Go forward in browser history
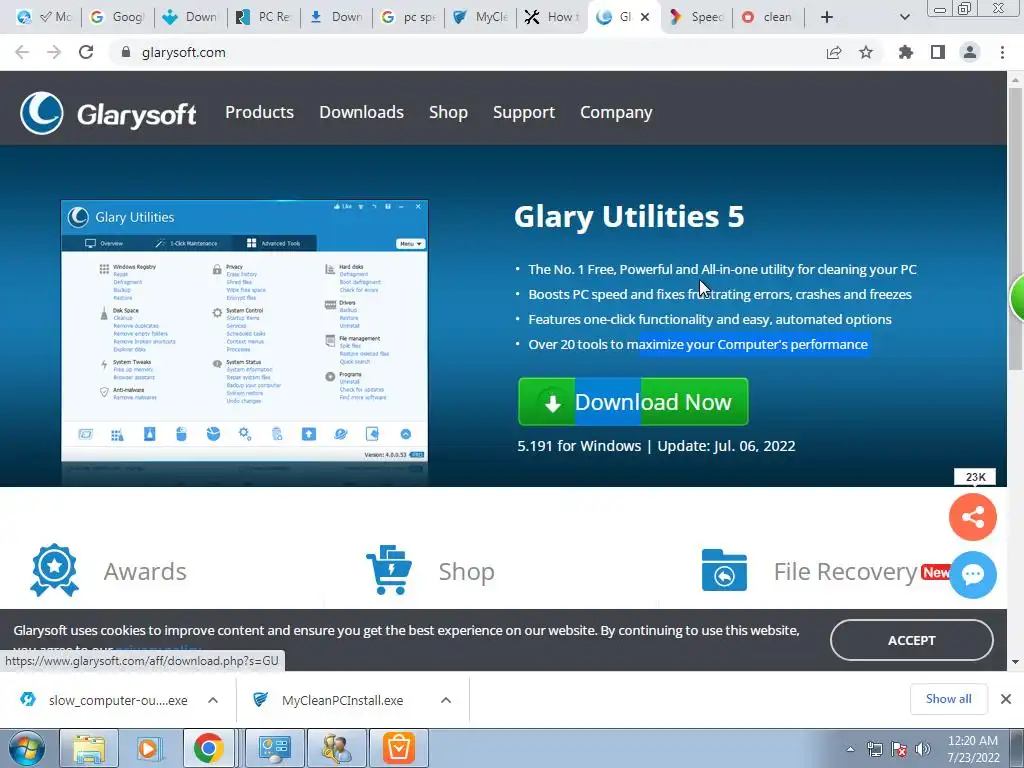This screenshot has height=768, width=1024. click(54, 52)
